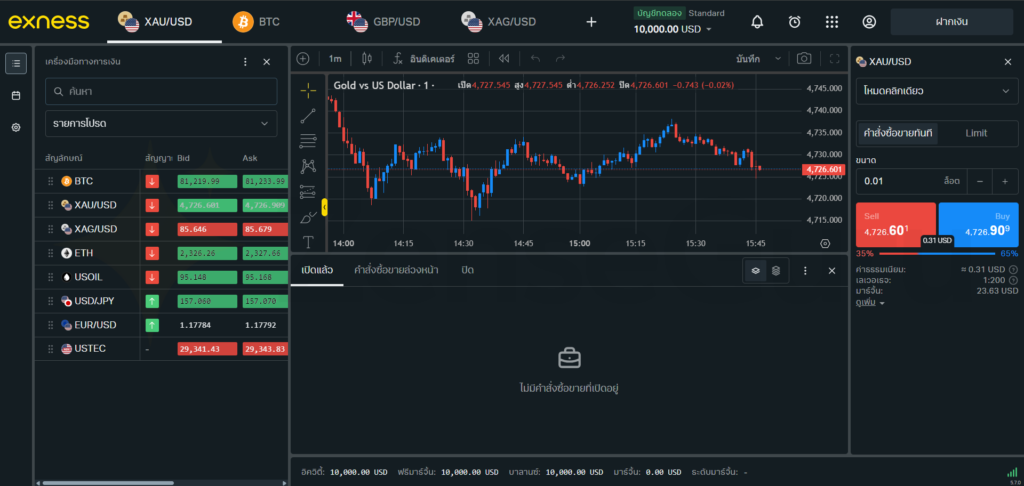
Task: Expand the favorites list dropdown
Action: tap(161, 123)
